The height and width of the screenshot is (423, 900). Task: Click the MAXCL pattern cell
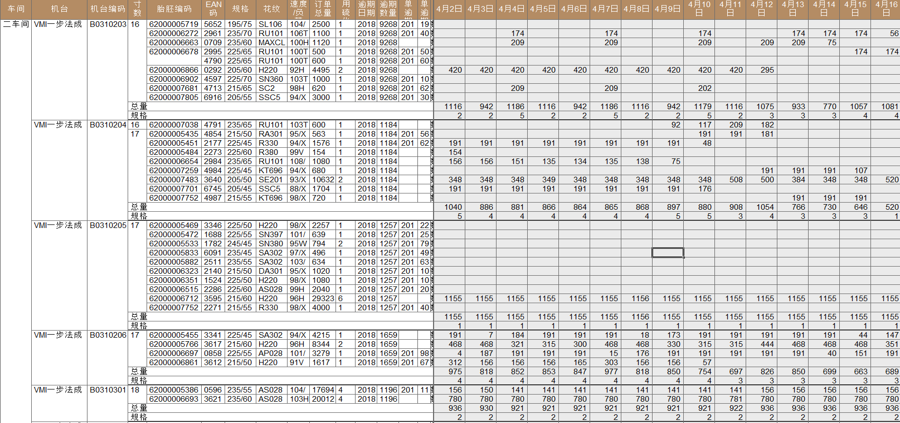pyautogui.click(x=271, y=43)
